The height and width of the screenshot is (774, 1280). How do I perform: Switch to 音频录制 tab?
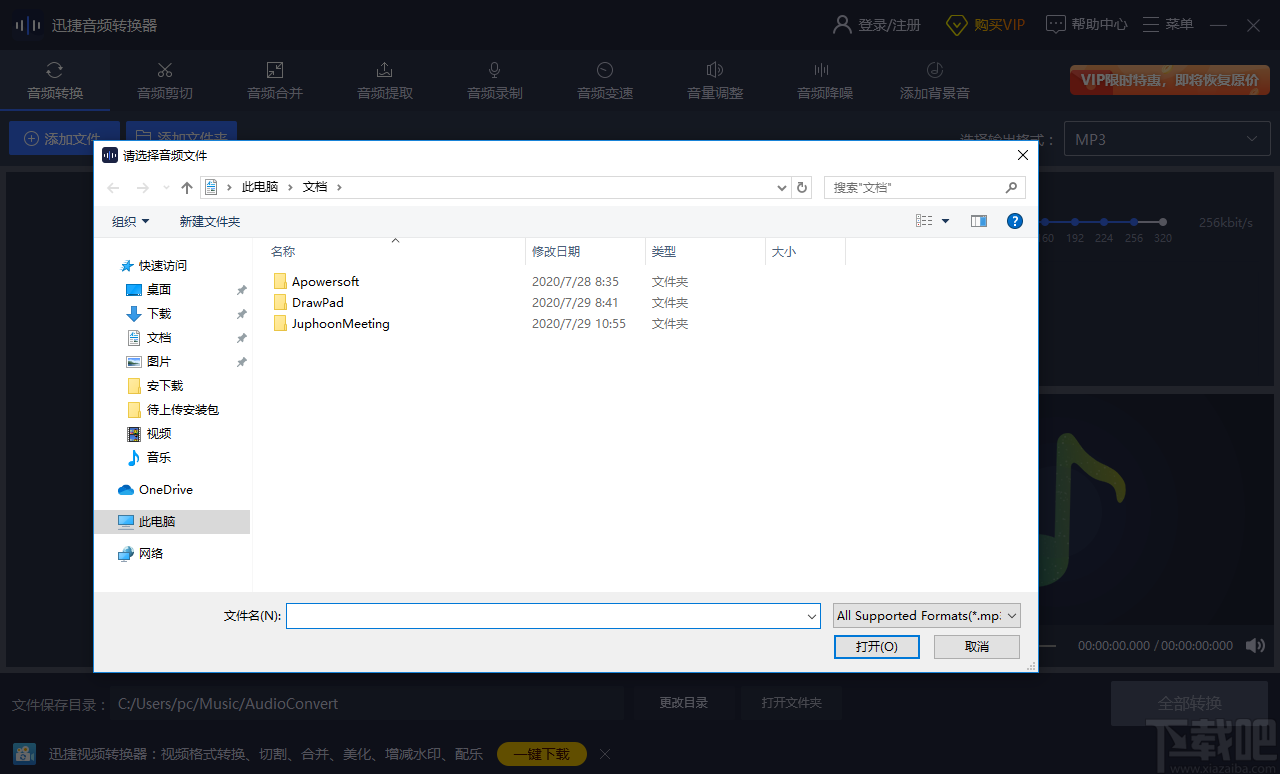coord(495,81)
